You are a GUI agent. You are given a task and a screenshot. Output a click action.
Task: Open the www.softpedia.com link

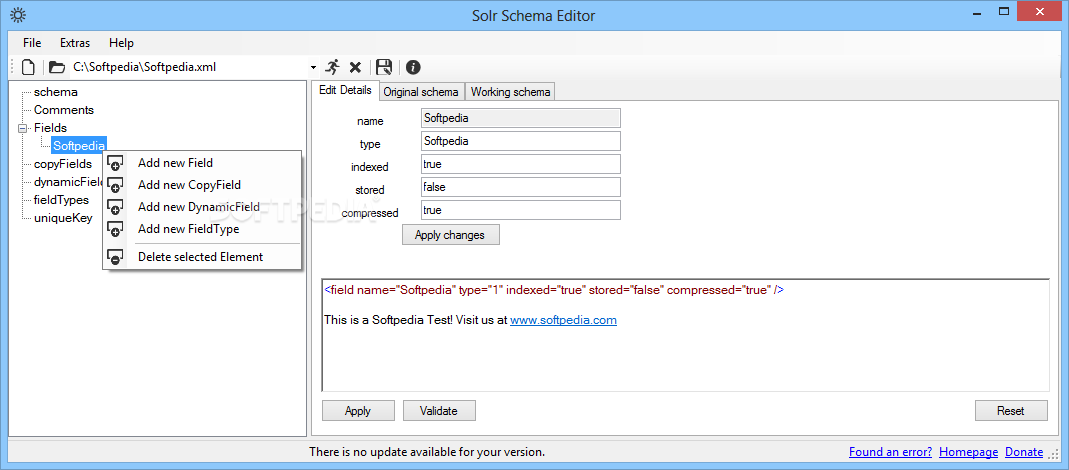[563, 319]
